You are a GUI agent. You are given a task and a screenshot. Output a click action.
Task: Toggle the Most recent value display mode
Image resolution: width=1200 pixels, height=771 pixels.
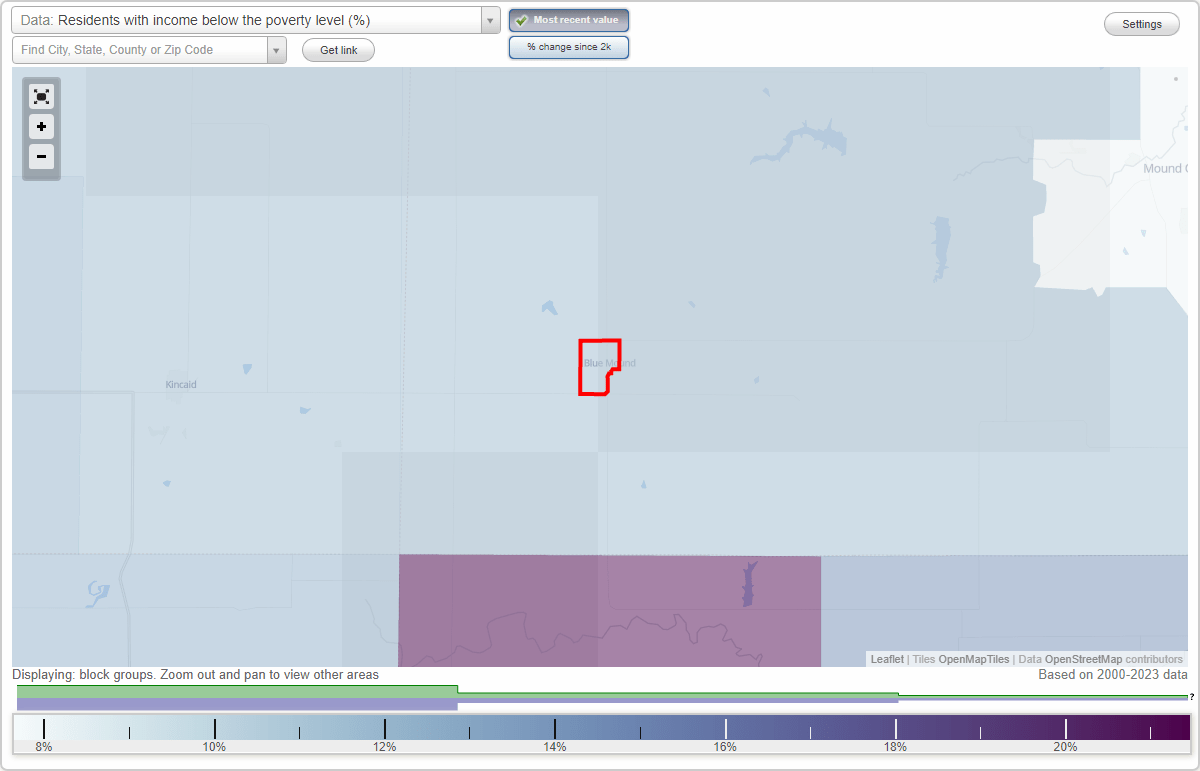[569, 20]
